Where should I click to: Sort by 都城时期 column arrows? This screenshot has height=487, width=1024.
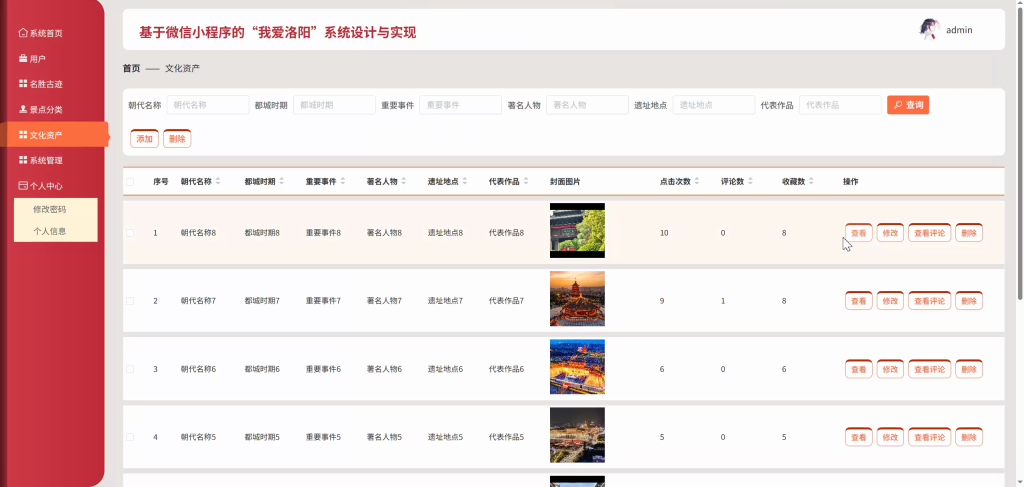point(281,181)
